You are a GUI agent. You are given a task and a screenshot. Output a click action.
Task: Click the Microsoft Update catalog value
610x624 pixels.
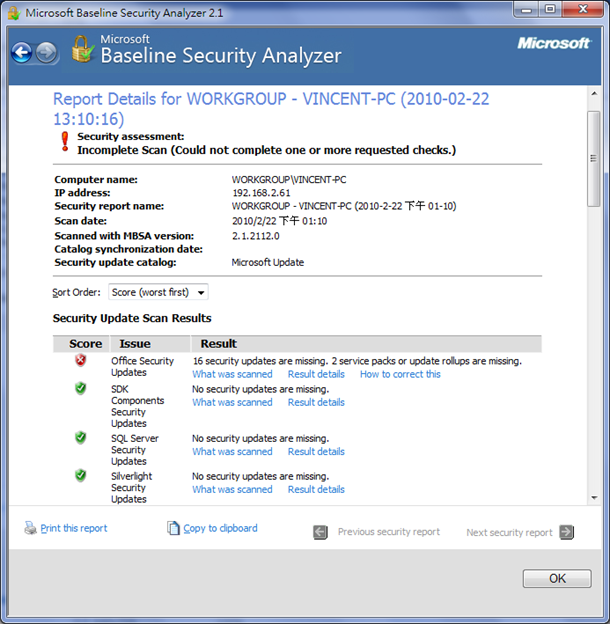click(268, 262)
